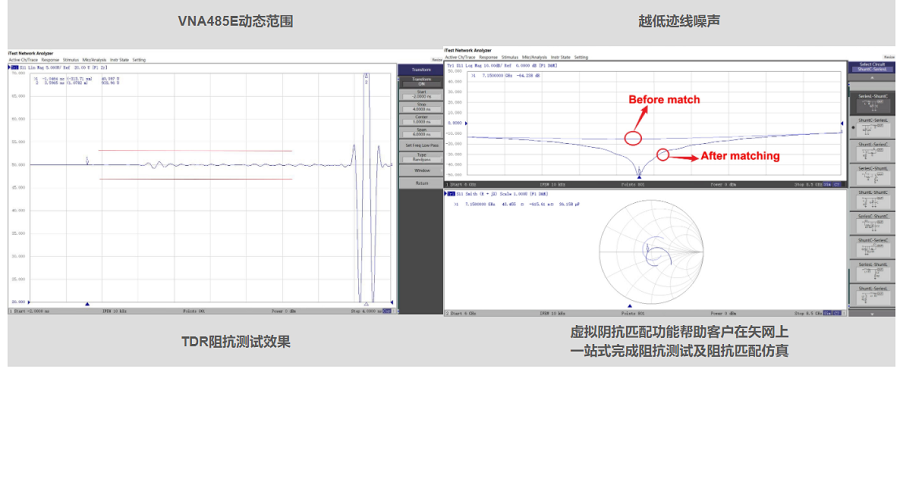Switch the Type Bandpass softkey
Image resolution: width=900 pixels, height=481 pixels.
pos(421,157)
